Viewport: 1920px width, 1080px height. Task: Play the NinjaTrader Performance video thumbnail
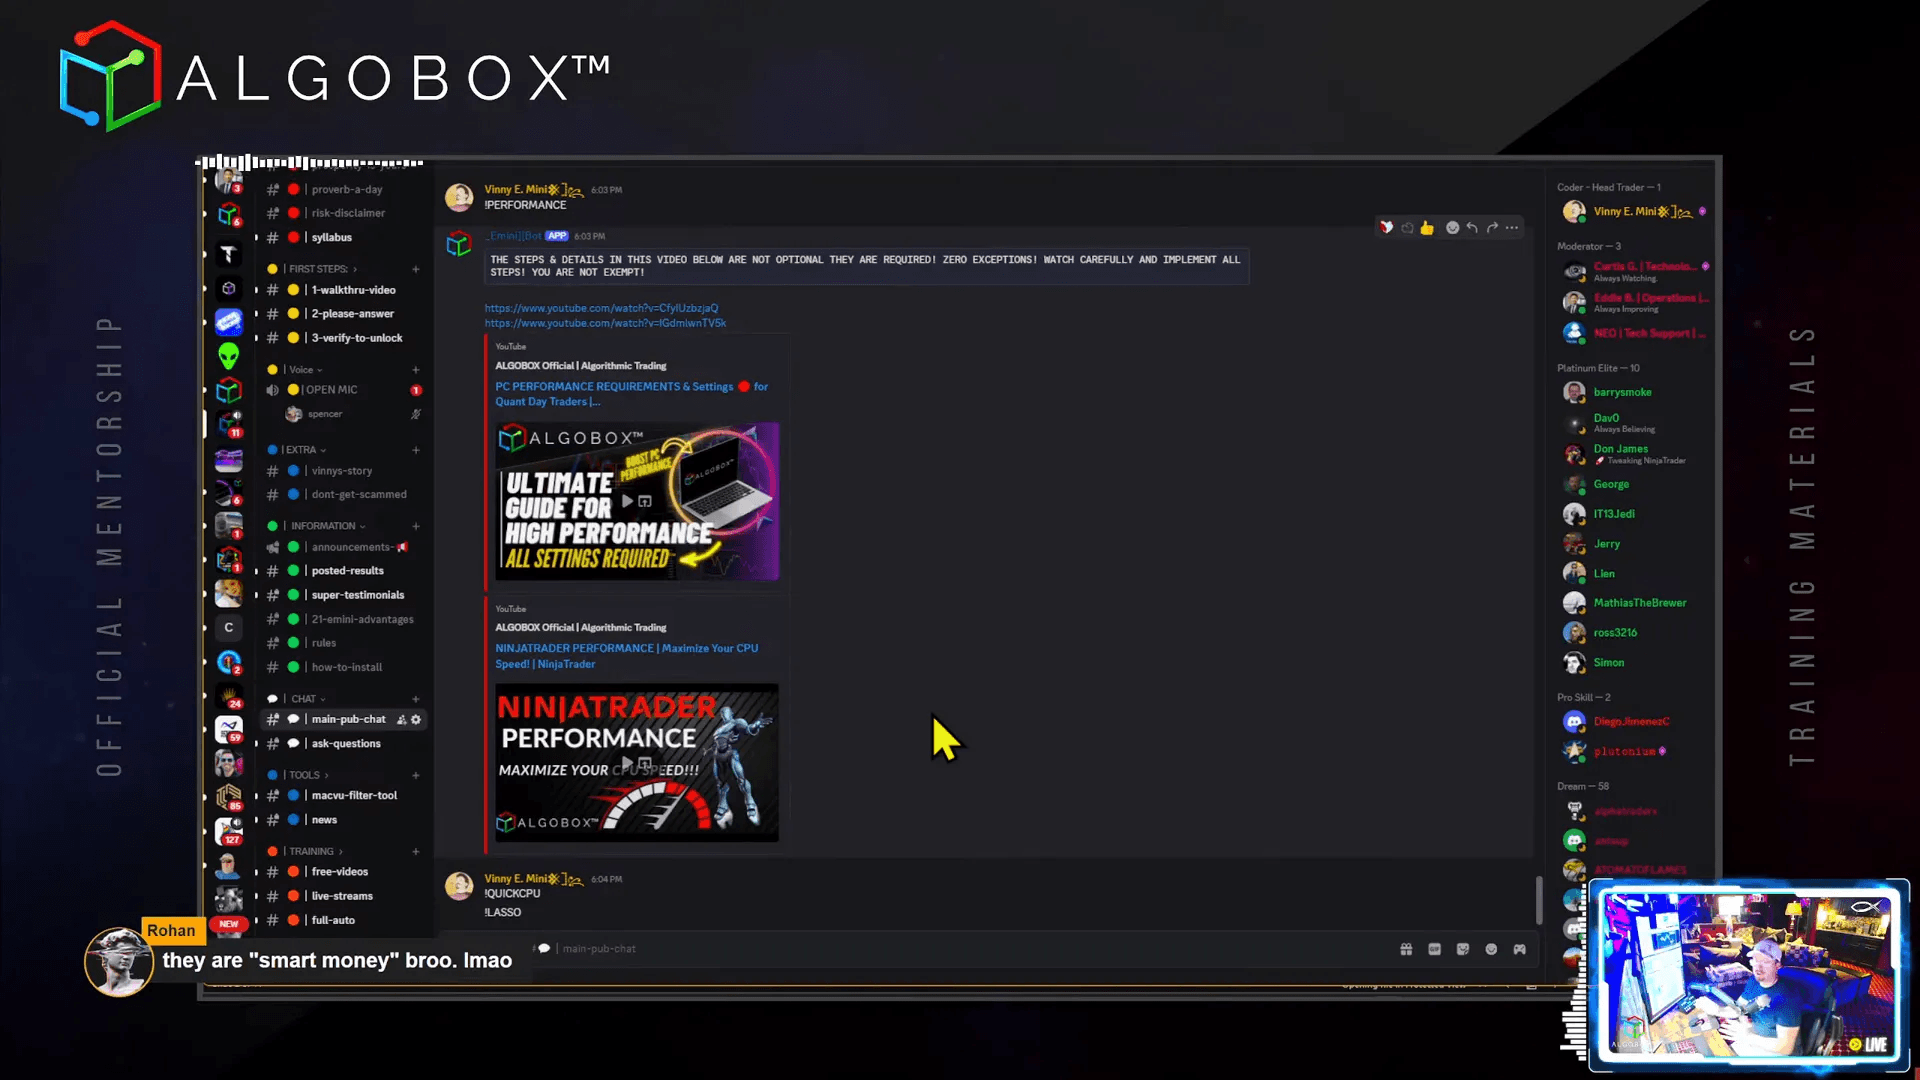click(637, 763)
